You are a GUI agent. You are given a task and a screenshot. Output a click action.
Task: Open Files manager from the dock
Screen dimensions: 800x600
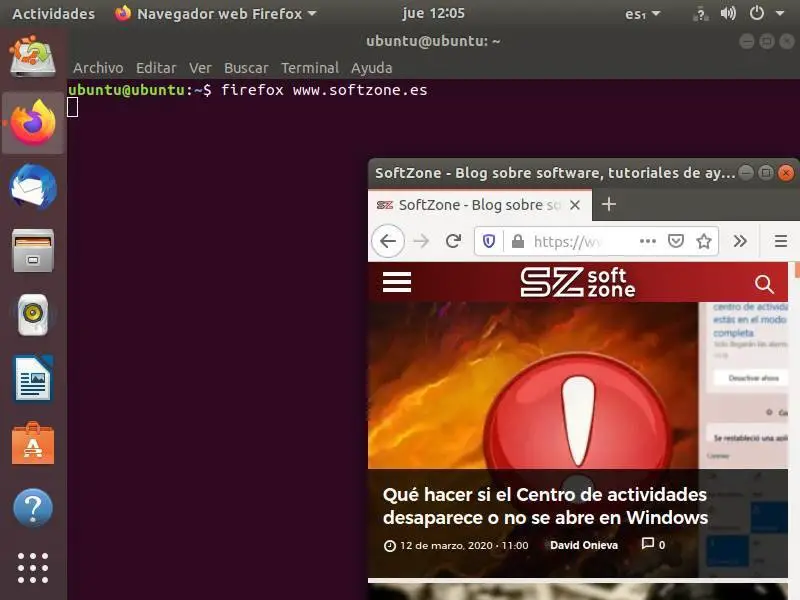click(x=33, y=250)
